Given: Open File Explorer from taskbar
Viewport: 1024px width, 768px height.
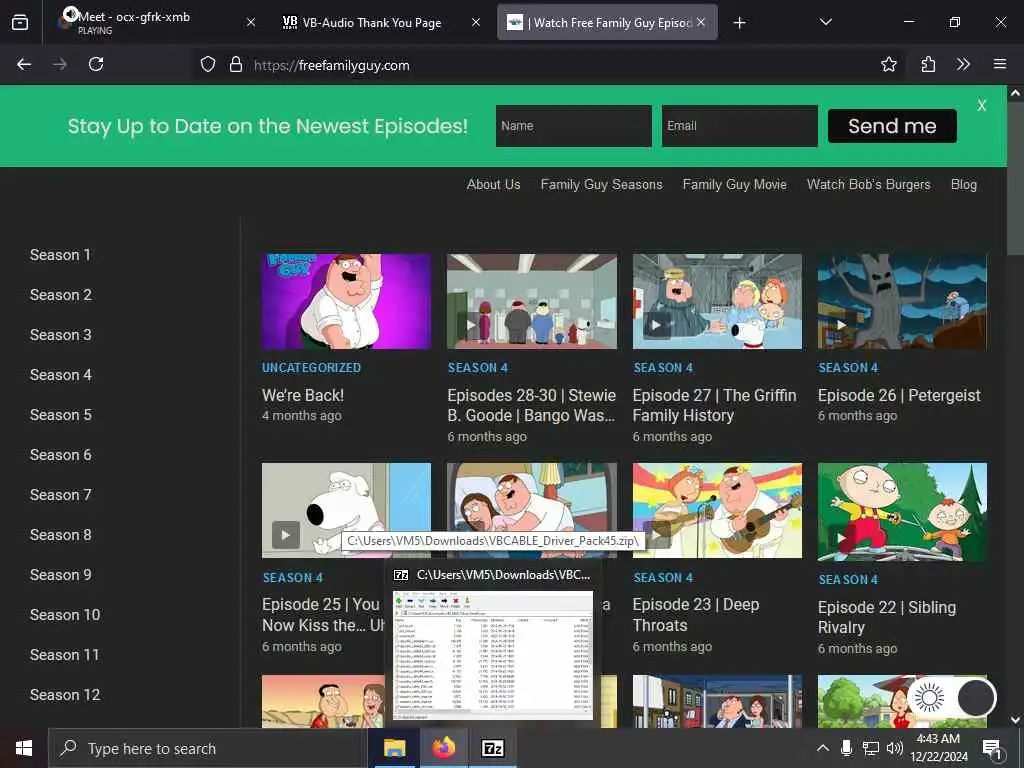Looking at the screenshot, I should coord(394,748).
